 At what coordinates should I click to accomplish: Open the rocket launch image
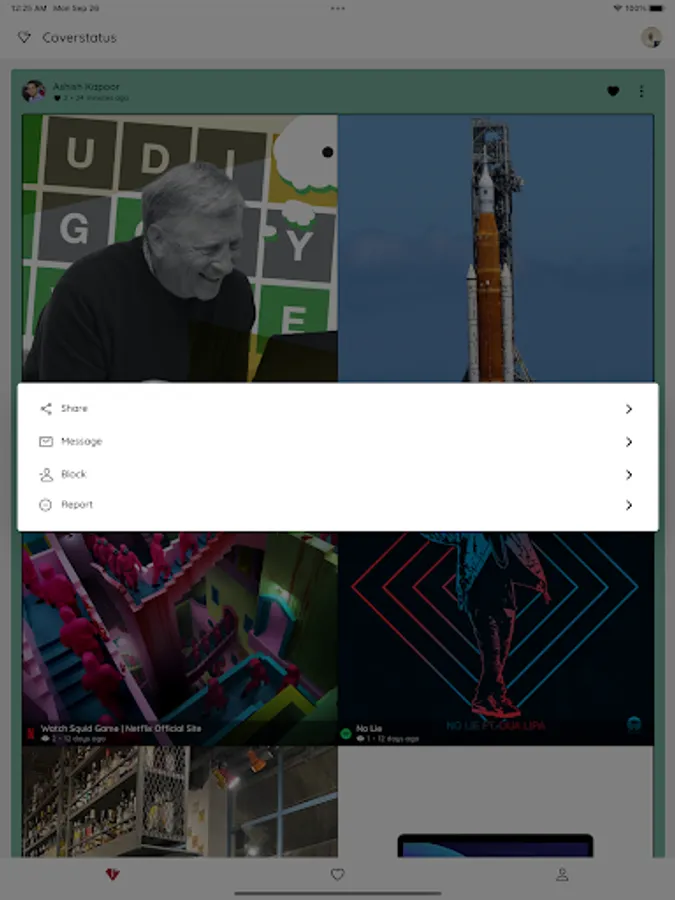496,248
